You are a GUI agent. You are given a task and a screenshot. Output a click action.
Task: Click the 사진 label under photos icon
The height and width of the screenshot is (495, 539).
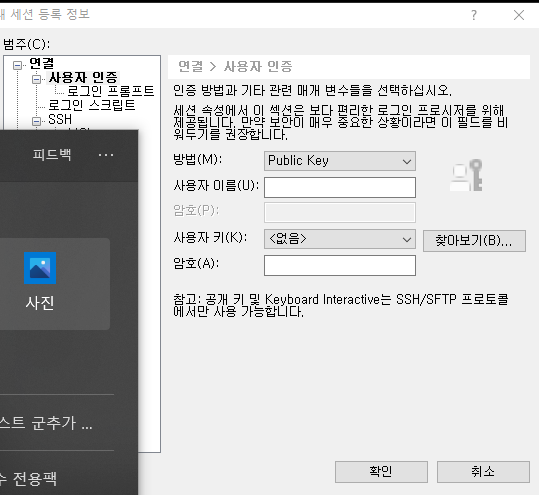(40, 303)
